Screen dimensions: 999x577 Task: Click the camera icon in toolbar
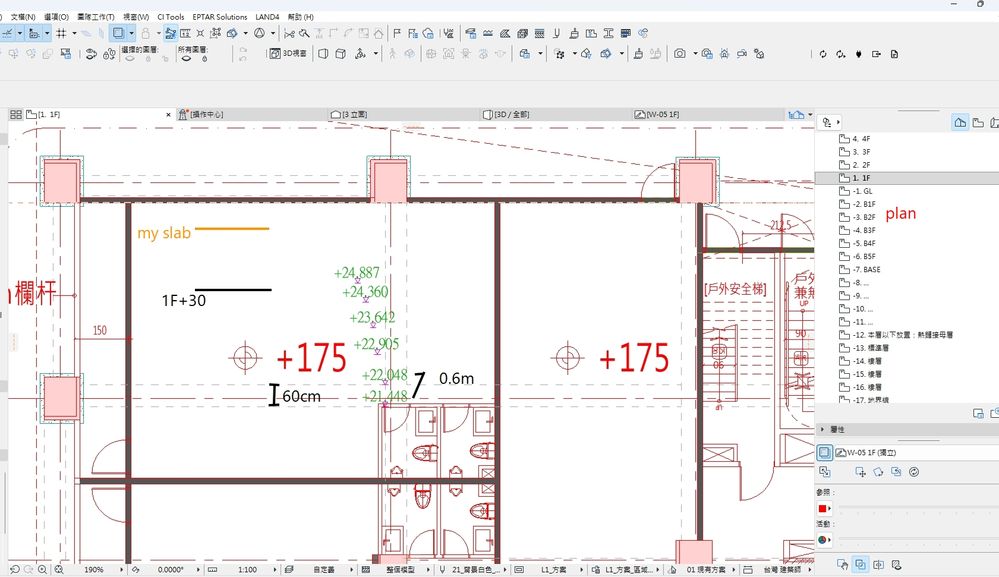(x=680, y=53)
